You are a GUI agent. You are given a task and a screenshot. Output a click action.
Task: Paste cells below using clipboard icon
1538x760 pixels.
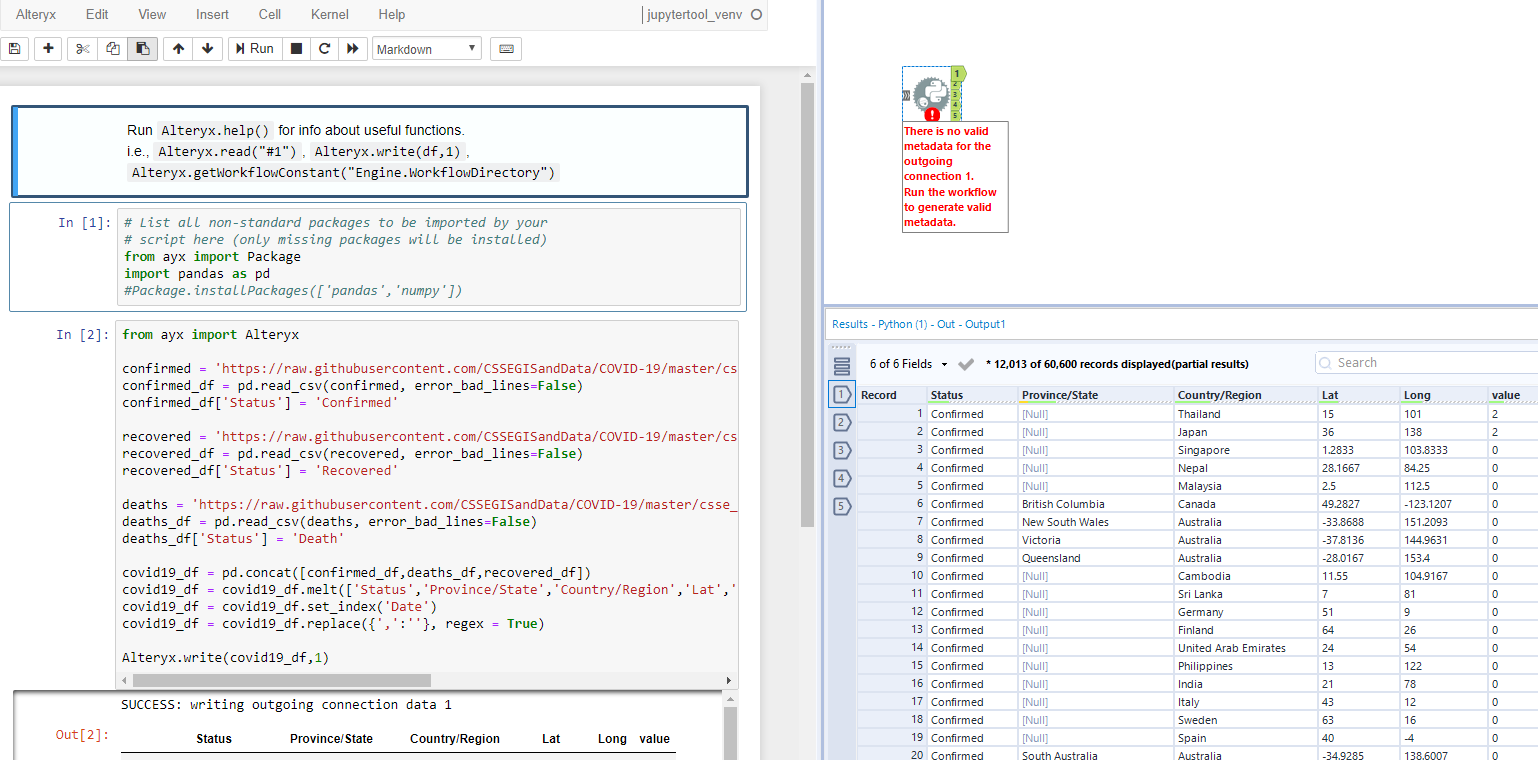(x=142, y=49)
